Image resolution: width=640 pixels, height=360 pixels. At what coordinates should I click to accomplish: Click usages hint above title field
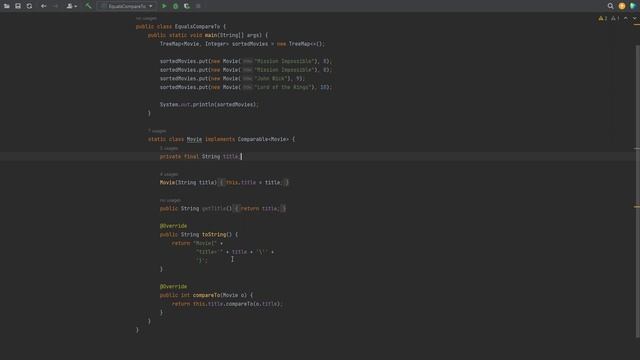click(169, 149)
